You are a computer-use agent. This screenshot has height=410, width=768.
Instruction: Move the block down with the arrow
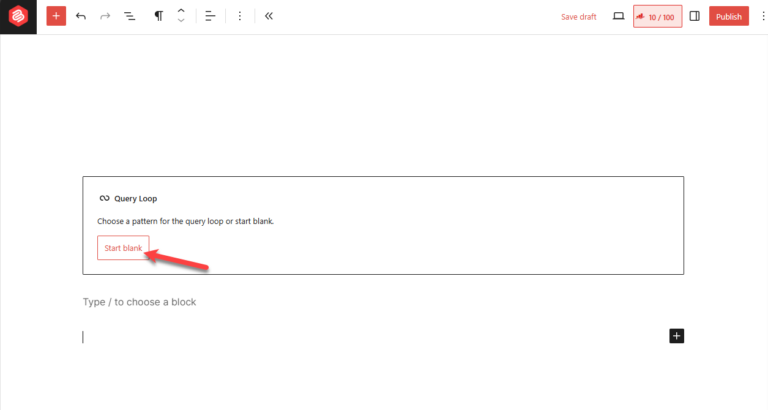click(x=181, y=22)
